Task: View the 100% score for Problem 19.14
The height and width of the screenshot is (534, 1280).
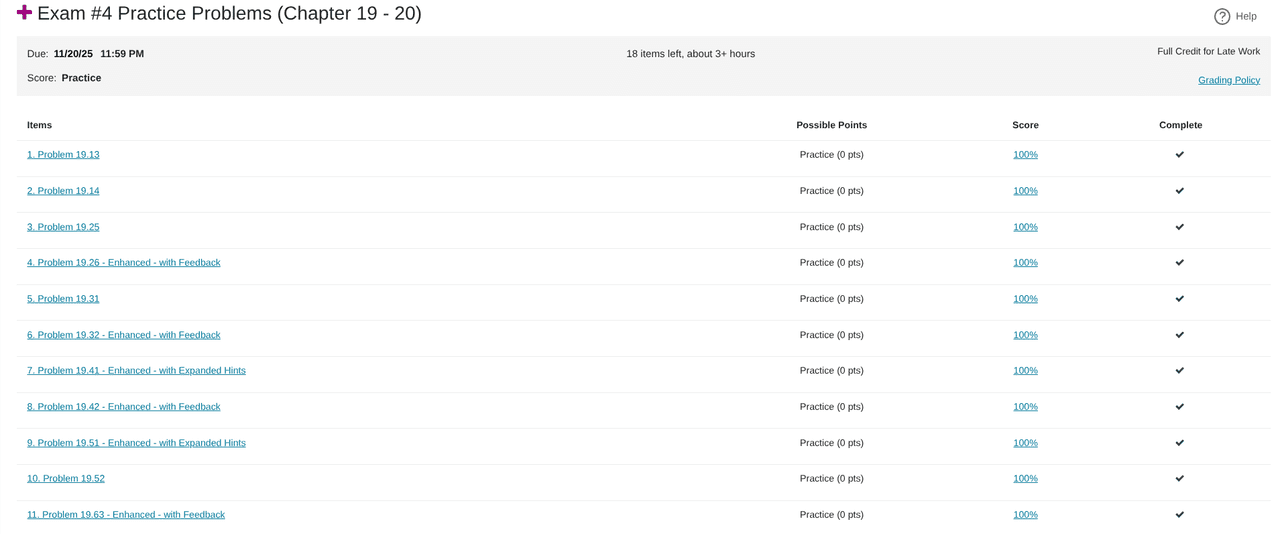Action: click(1025, 191)
